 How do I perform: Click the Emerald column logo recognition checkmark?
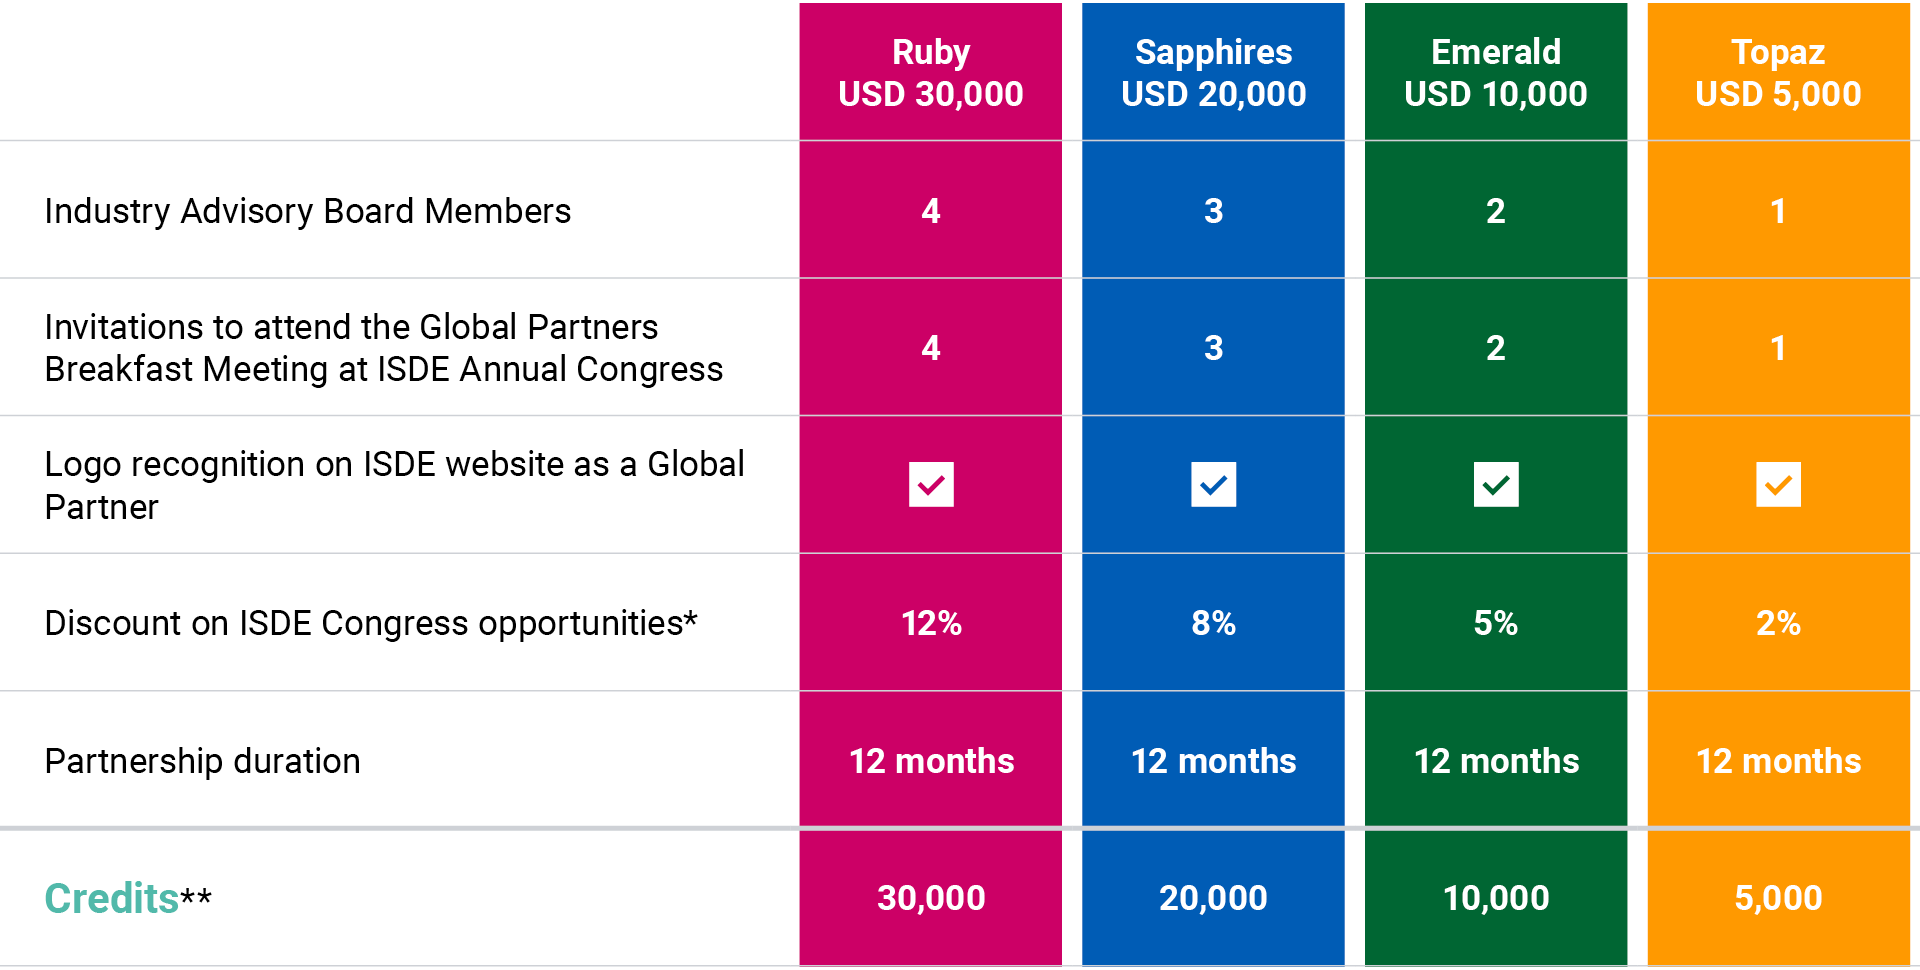click(1496, 485)
